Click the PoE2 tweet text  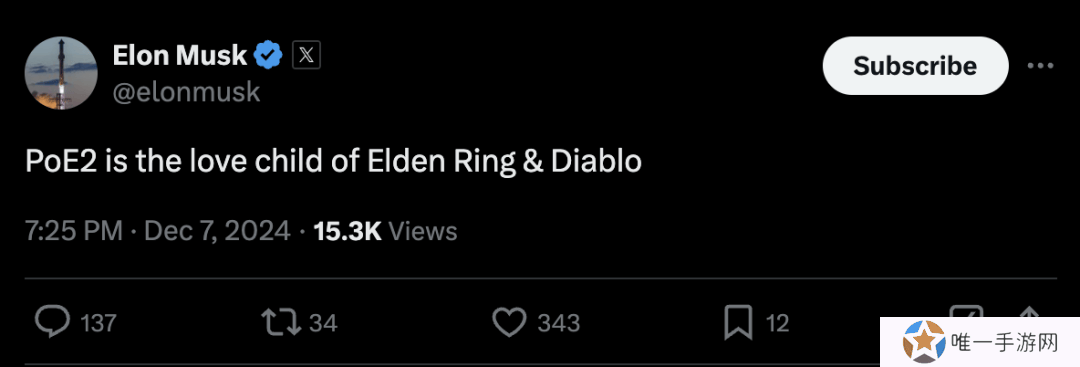(x=333, y=161)
